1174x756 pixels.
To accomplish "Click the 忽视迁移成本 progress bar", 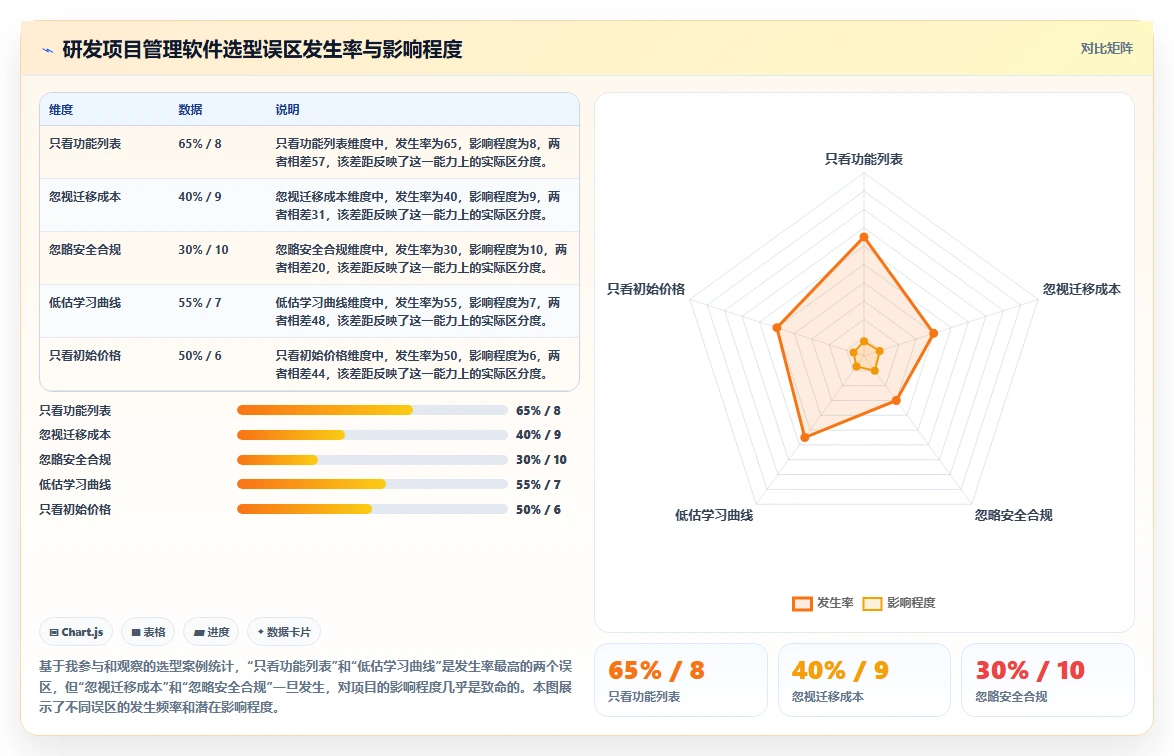I will 372,435.
